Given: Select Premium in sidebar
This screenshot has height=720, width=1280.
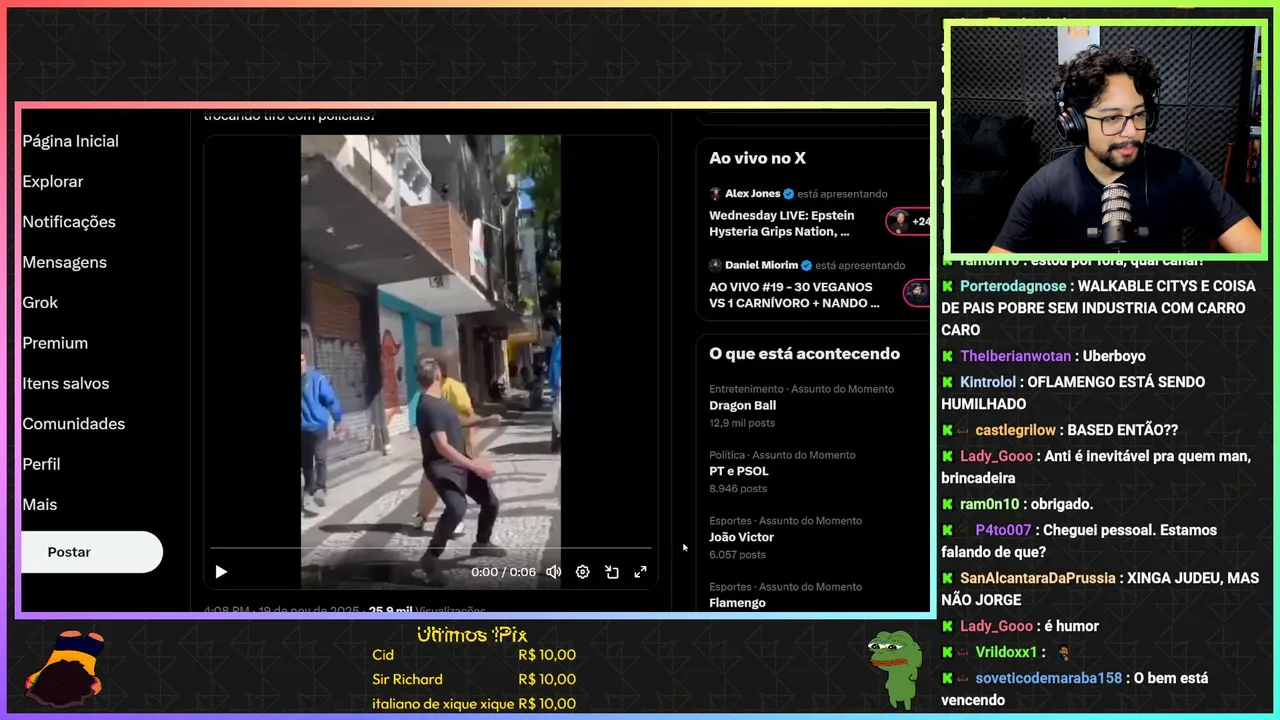Looking at the screenshot, I should [x=55, y=343].
